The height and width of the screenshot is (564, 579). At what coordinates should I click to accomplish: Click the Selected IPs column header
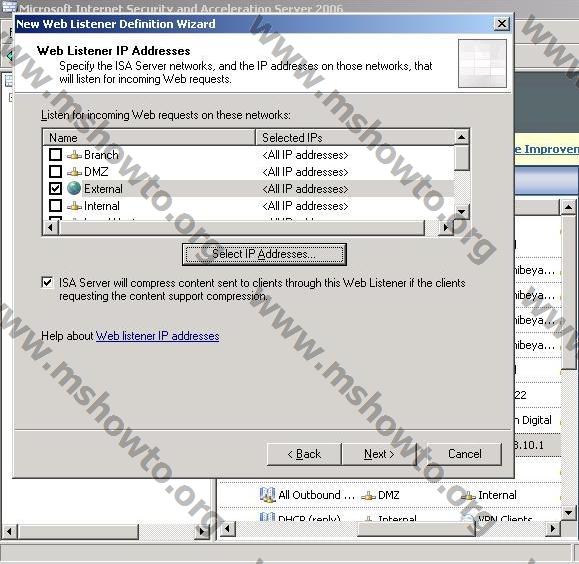tap(354, 137)
